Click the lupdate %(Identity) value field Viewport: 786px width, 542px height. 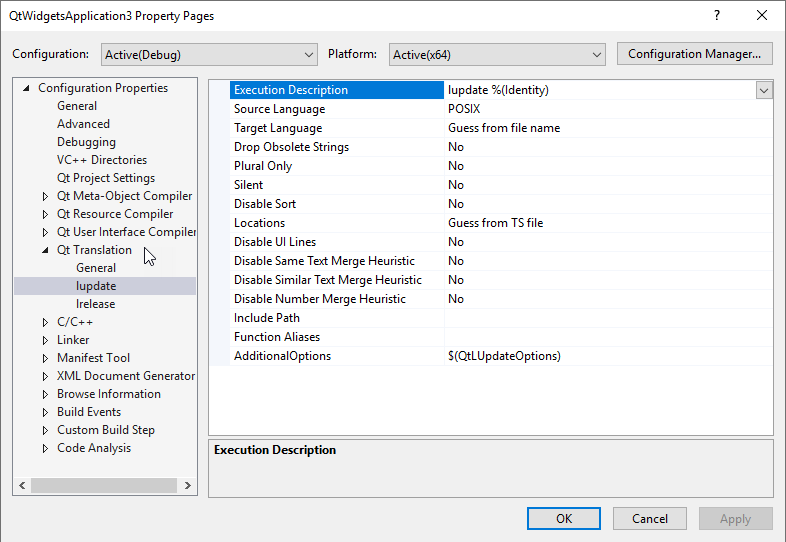click(600, 90)
